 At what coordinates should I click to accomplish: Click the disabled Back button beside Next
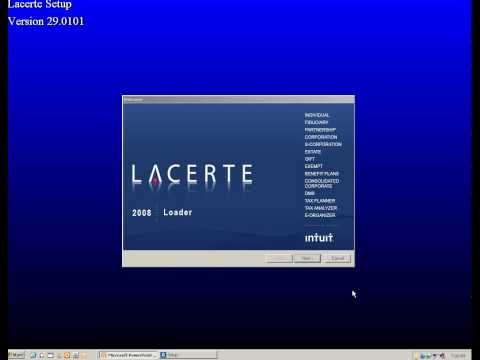click(x=279, y=259)
